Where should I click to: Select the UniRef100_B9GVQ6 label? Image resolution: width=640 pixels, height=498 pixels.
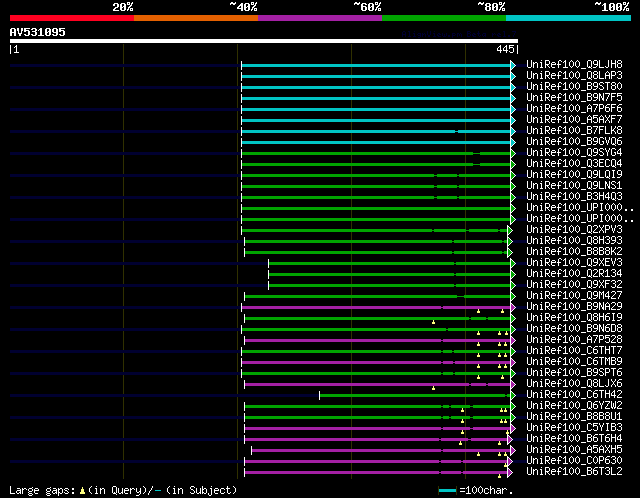pos(574,142)
